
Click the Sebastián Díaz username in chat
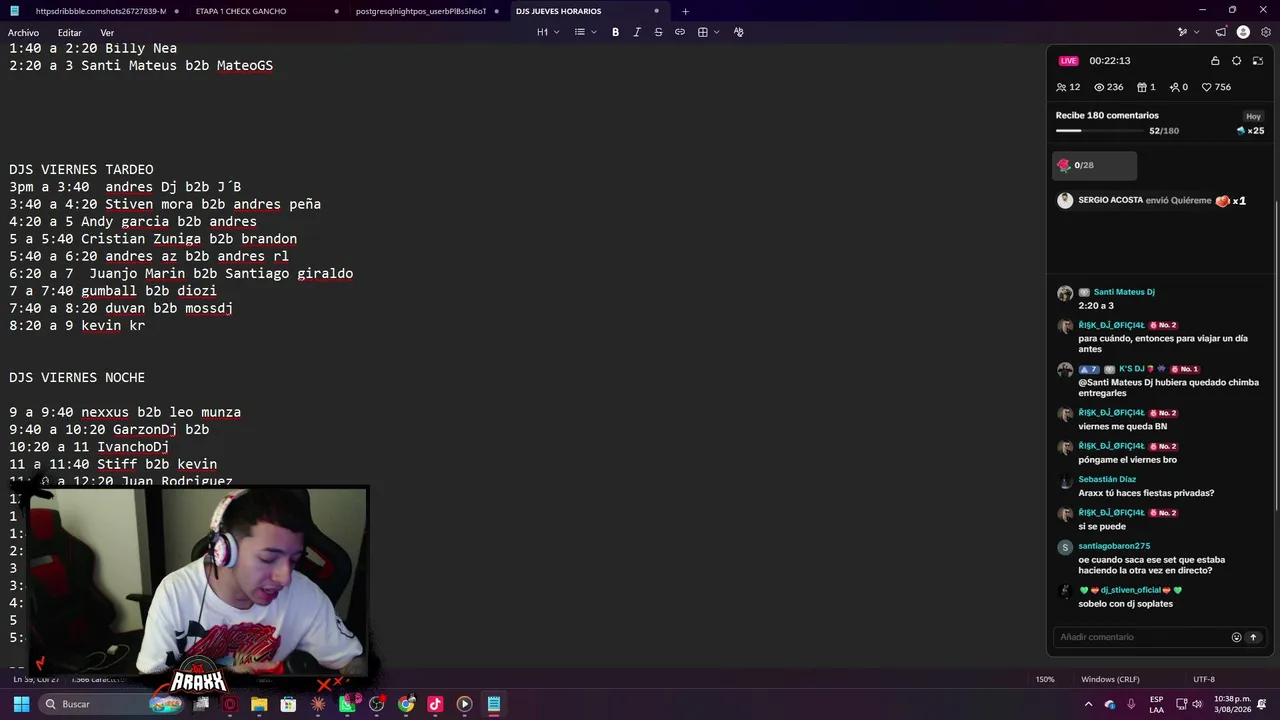click(x=1107, y=479)
